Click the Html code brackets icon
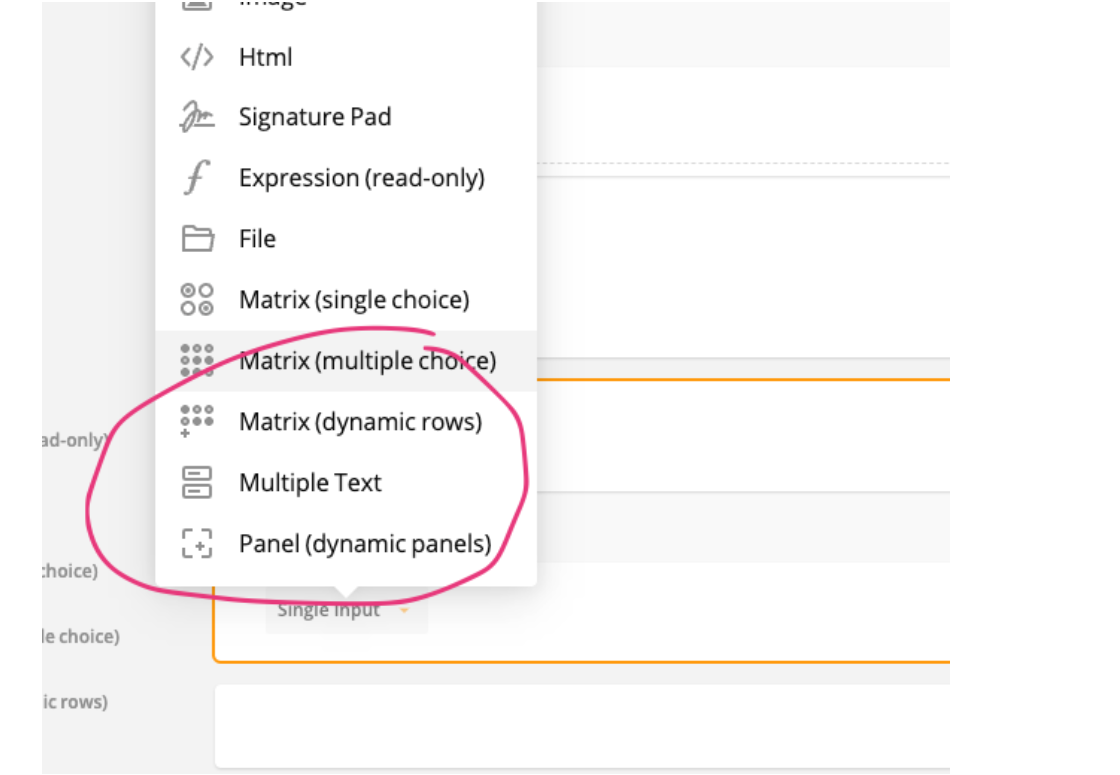This screenshot has width=1120, height=775. coord(196,57)
